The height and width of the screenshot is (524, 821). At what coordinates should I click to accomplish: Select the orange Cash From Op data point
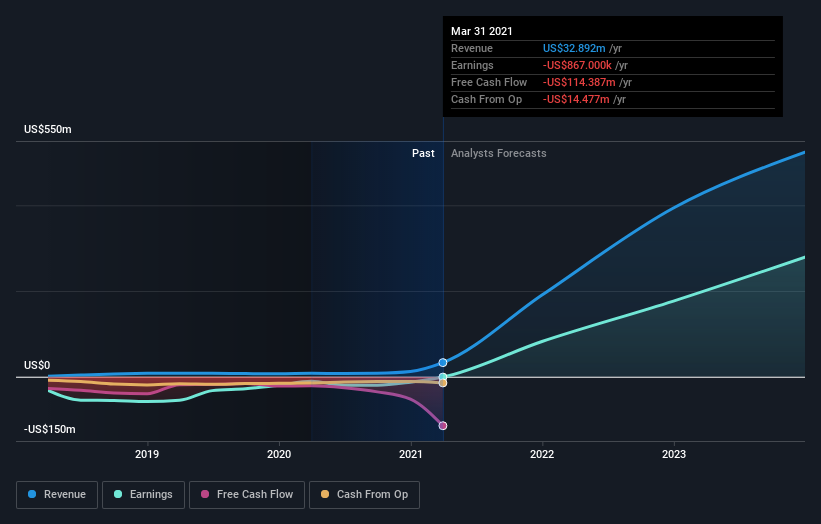coord(443,383)
